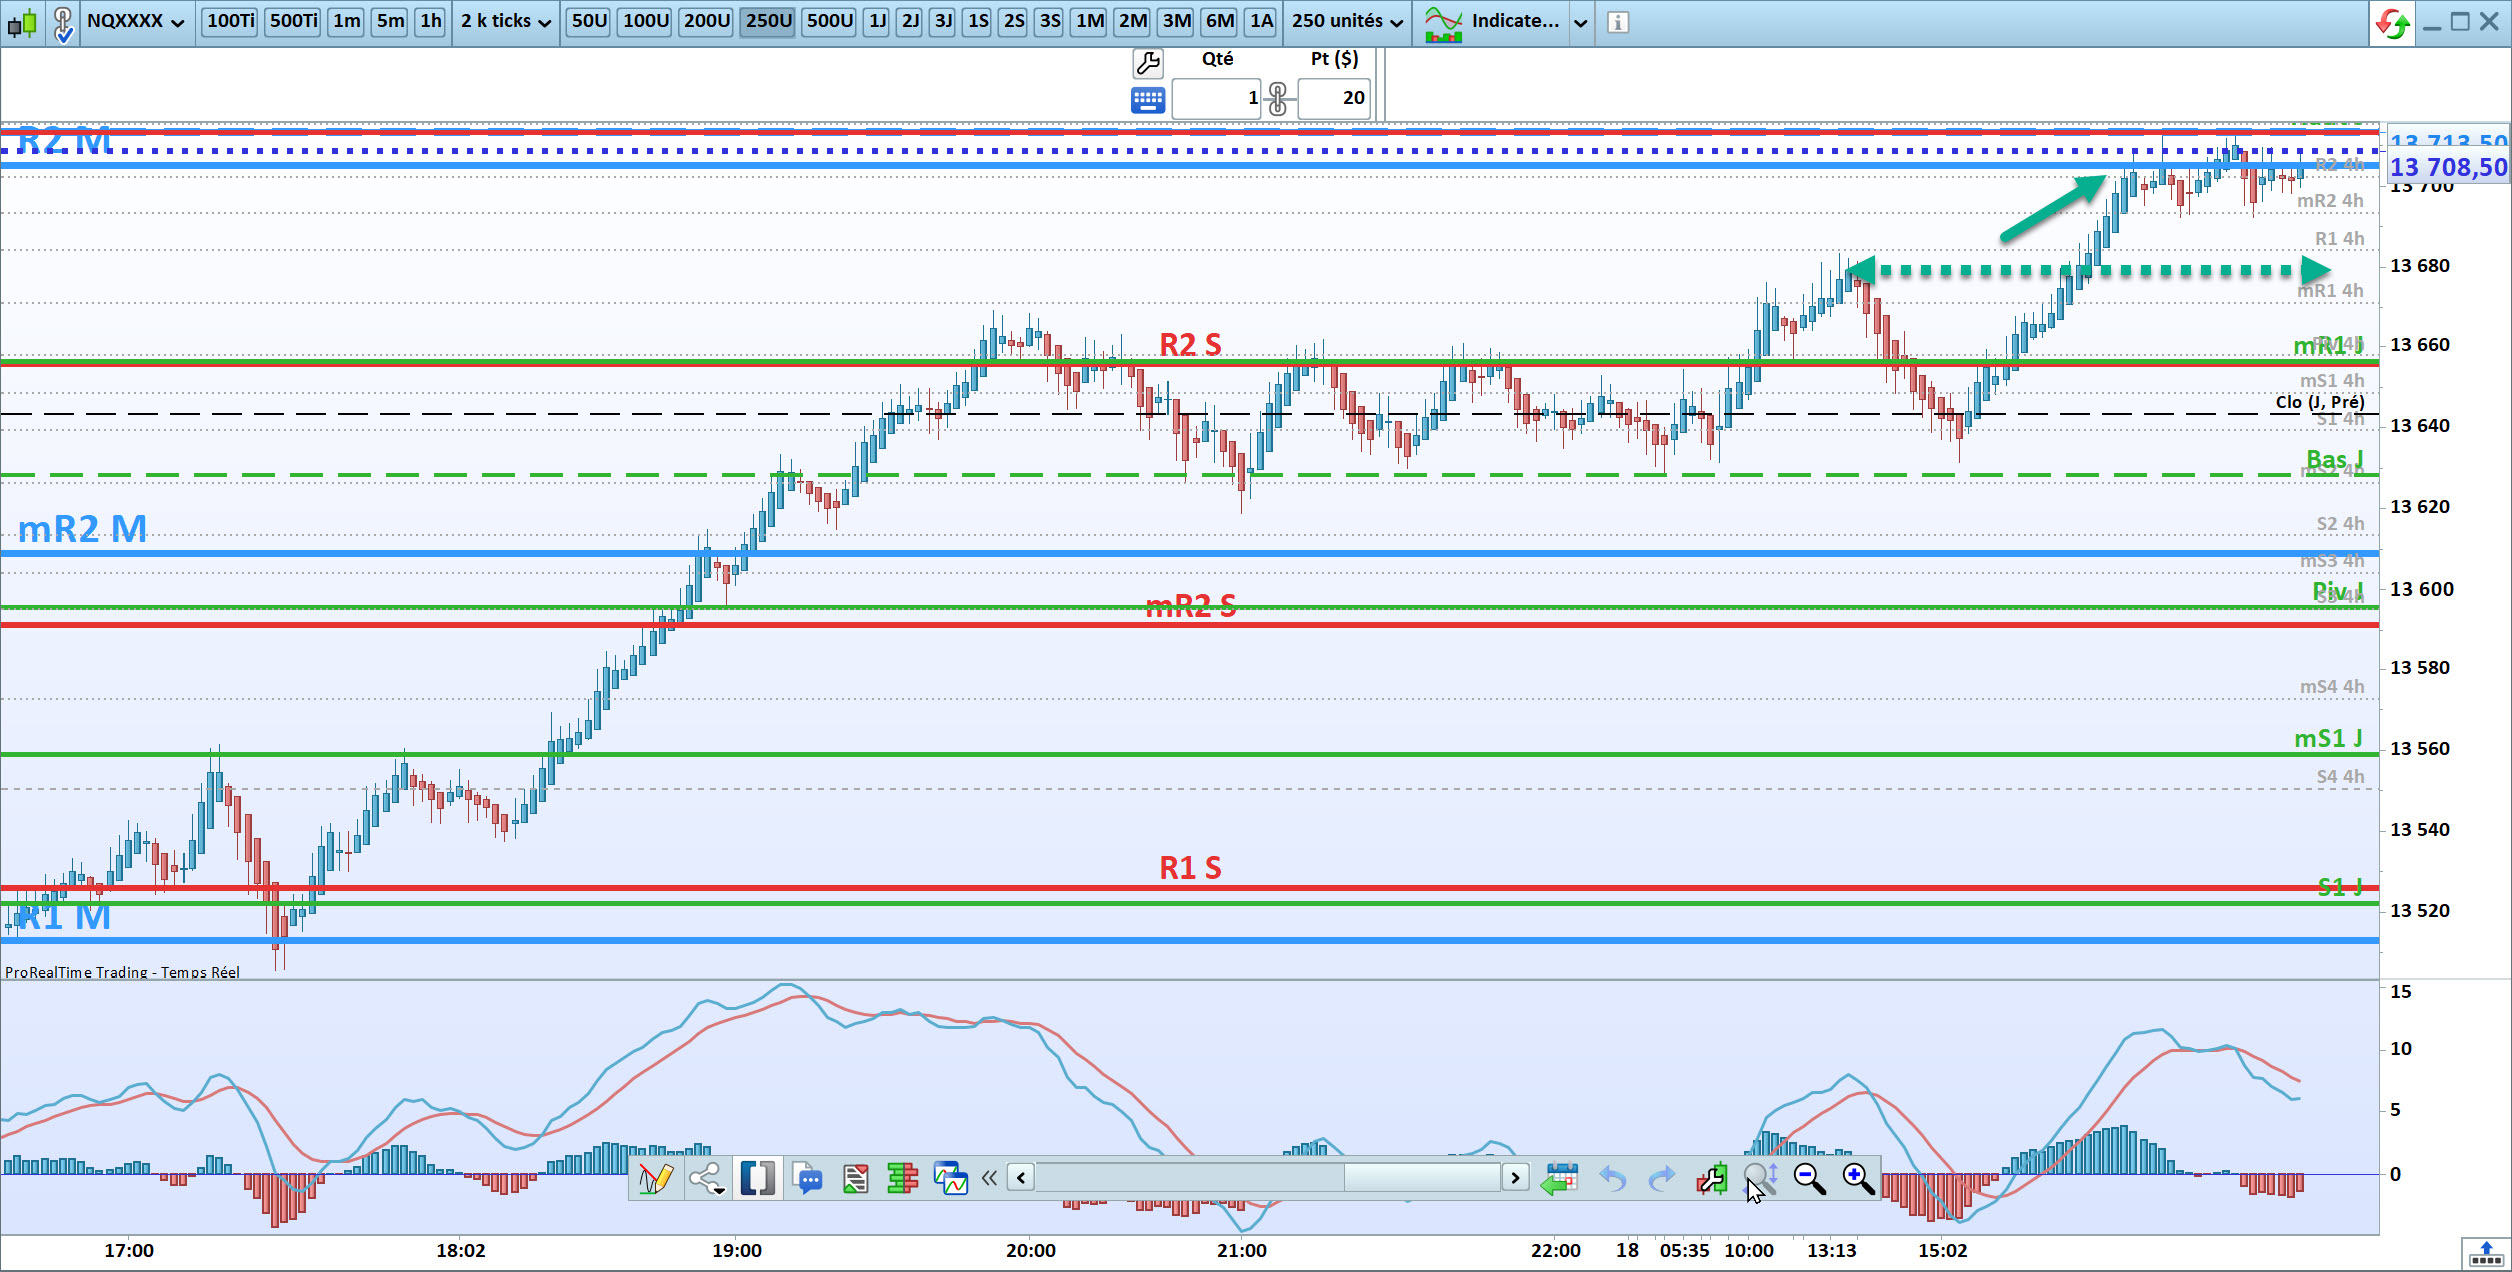The width and height of the screenshot is (2512, 1272).
Task: Select the 5m timeframe button
Action: (x=390, y=21)
